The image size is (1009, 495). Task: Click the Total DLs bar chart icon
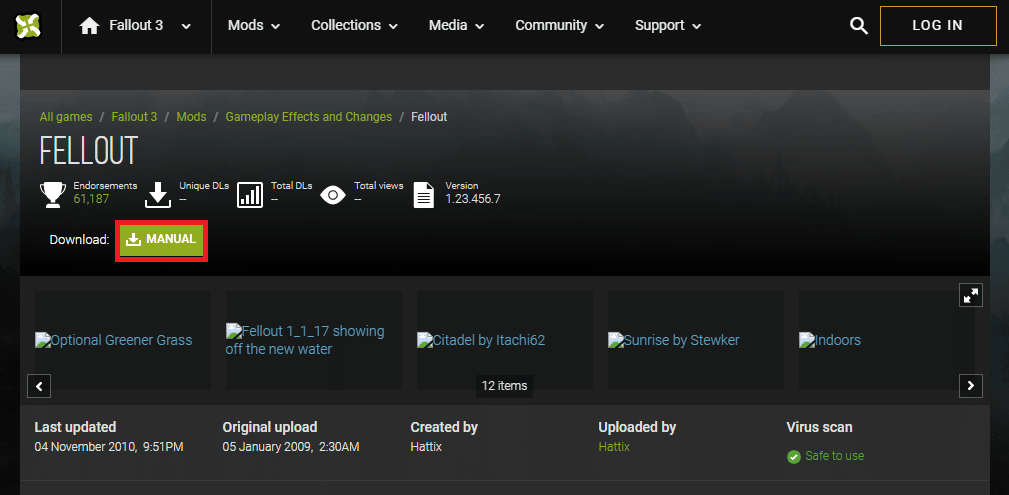pos(250,194)
